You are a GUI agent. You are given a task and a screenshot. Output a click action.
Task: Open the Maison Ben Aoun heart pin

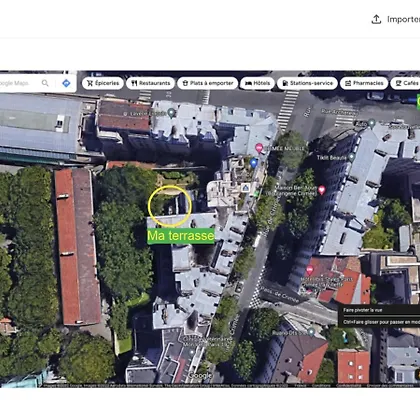click(x=322, y=190)
